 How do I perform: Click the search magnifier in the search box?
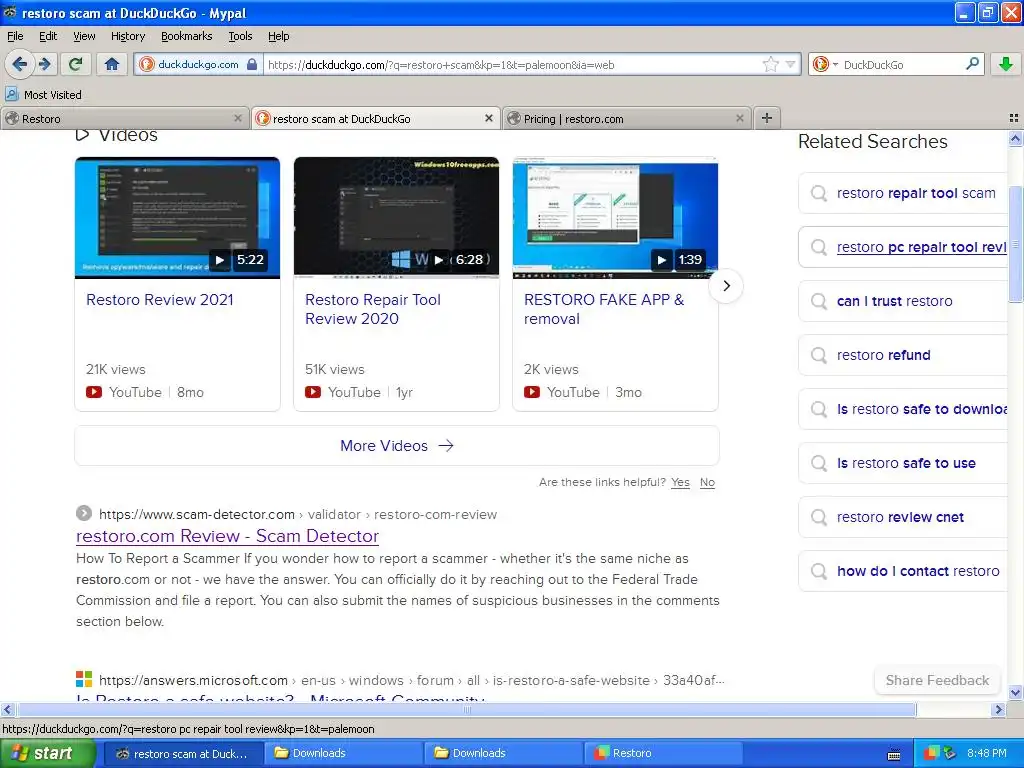coord(972,64)
